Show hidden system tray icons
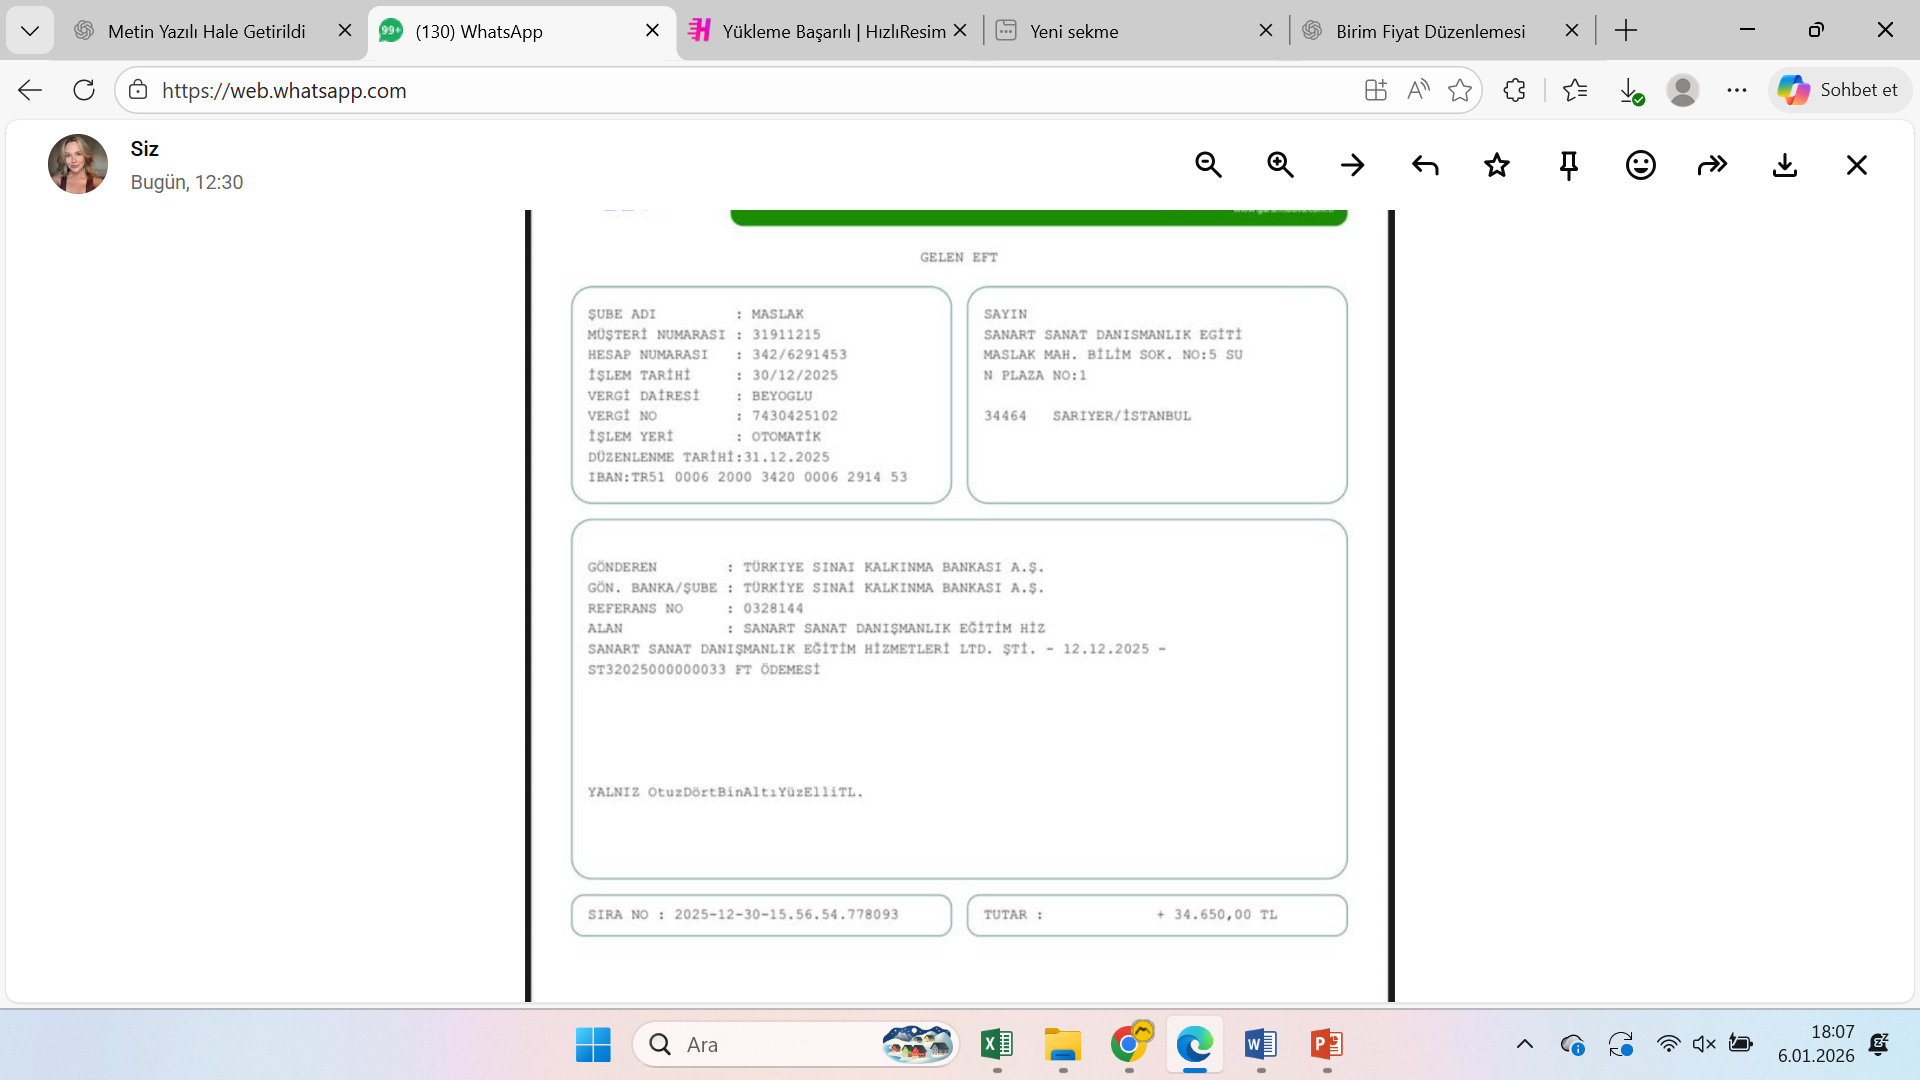This screenshot has width=1920, height=1080. (1524, 1045)
